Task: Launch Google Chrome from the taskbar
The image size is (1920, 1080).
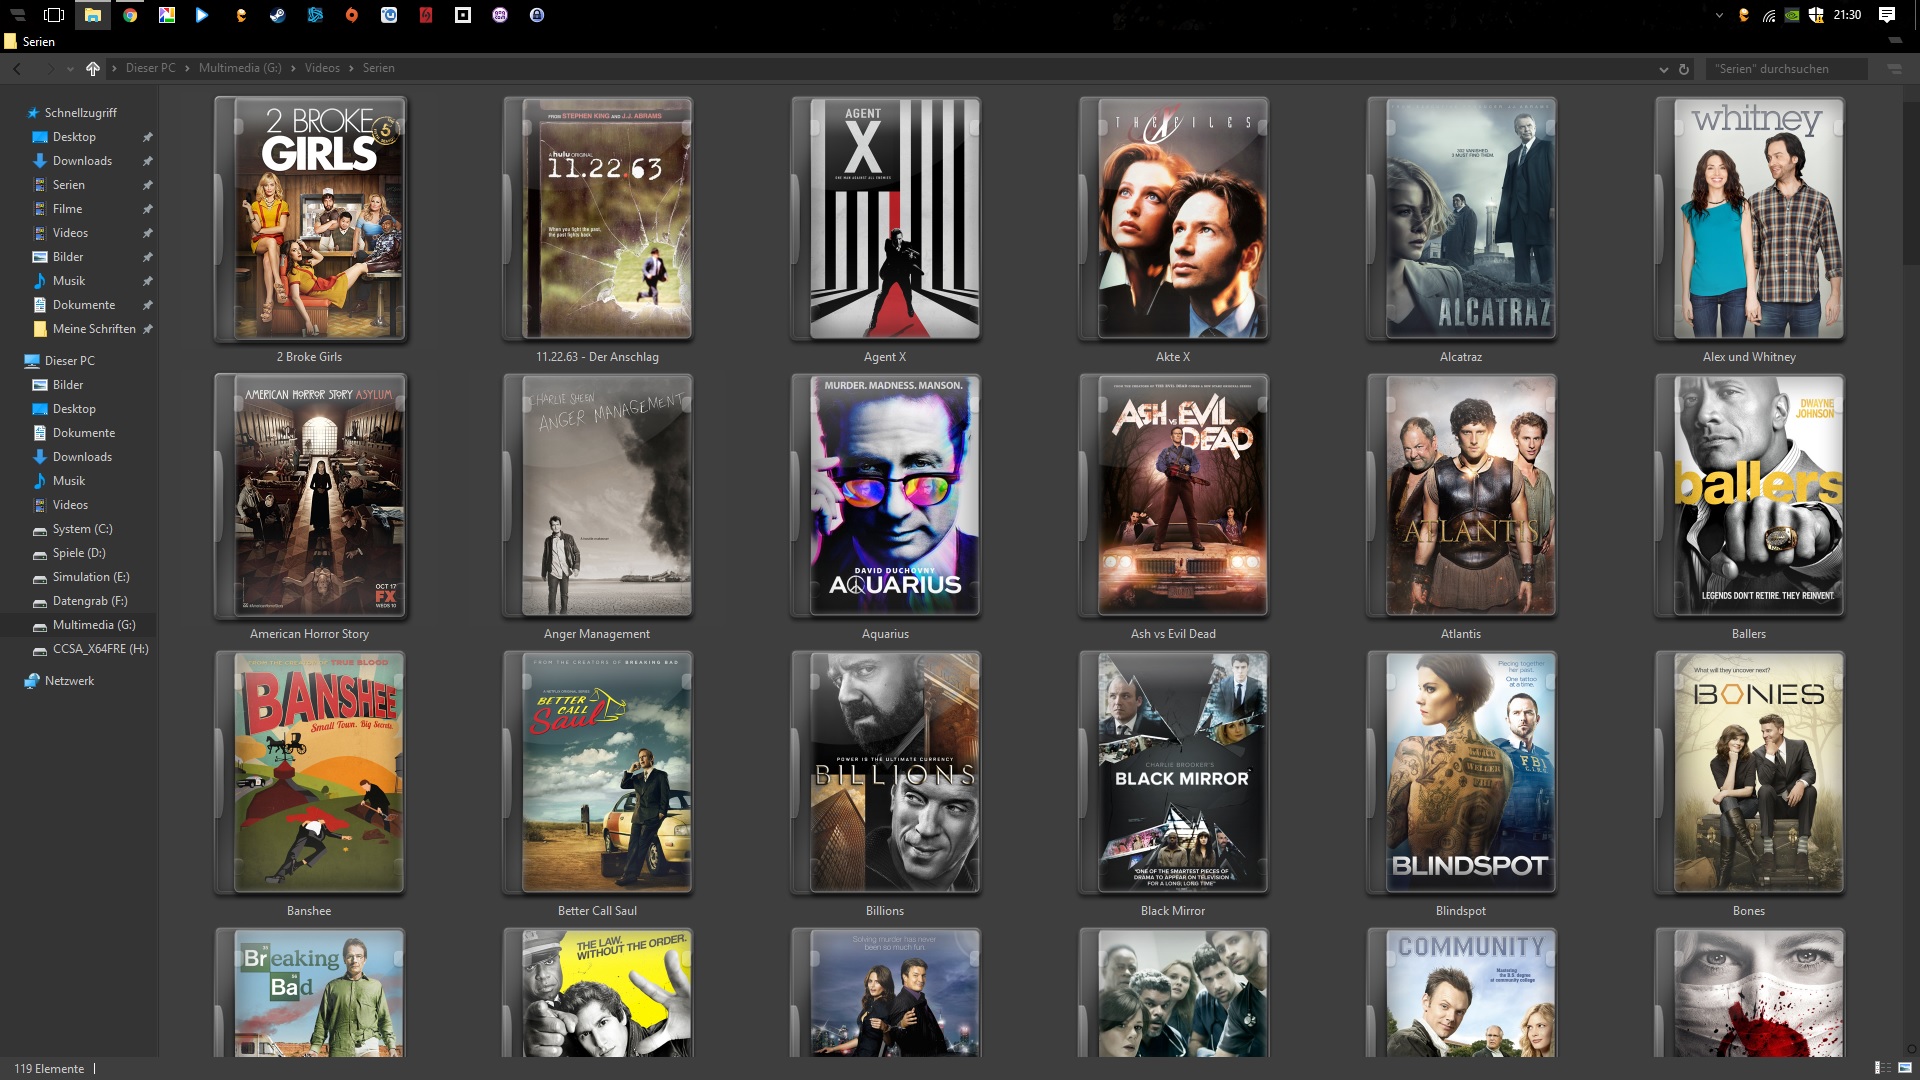Action: pyautogui.click(x=130, y=15)
